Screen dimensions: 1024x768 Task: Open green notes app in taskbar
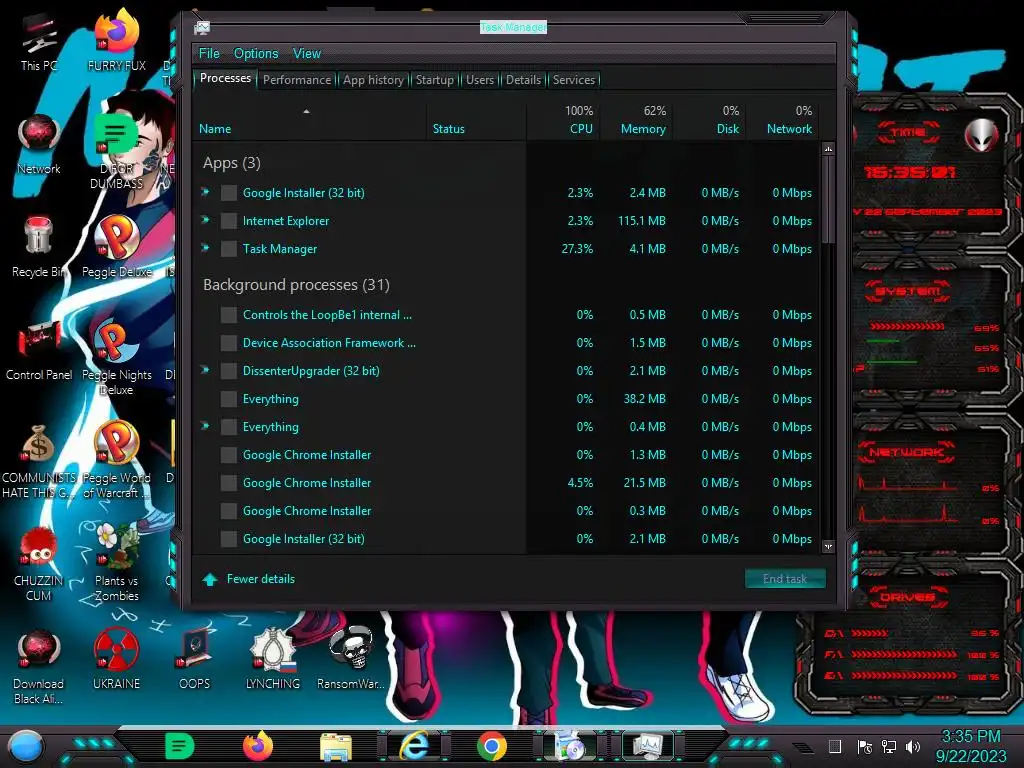(x=180, y=746)
